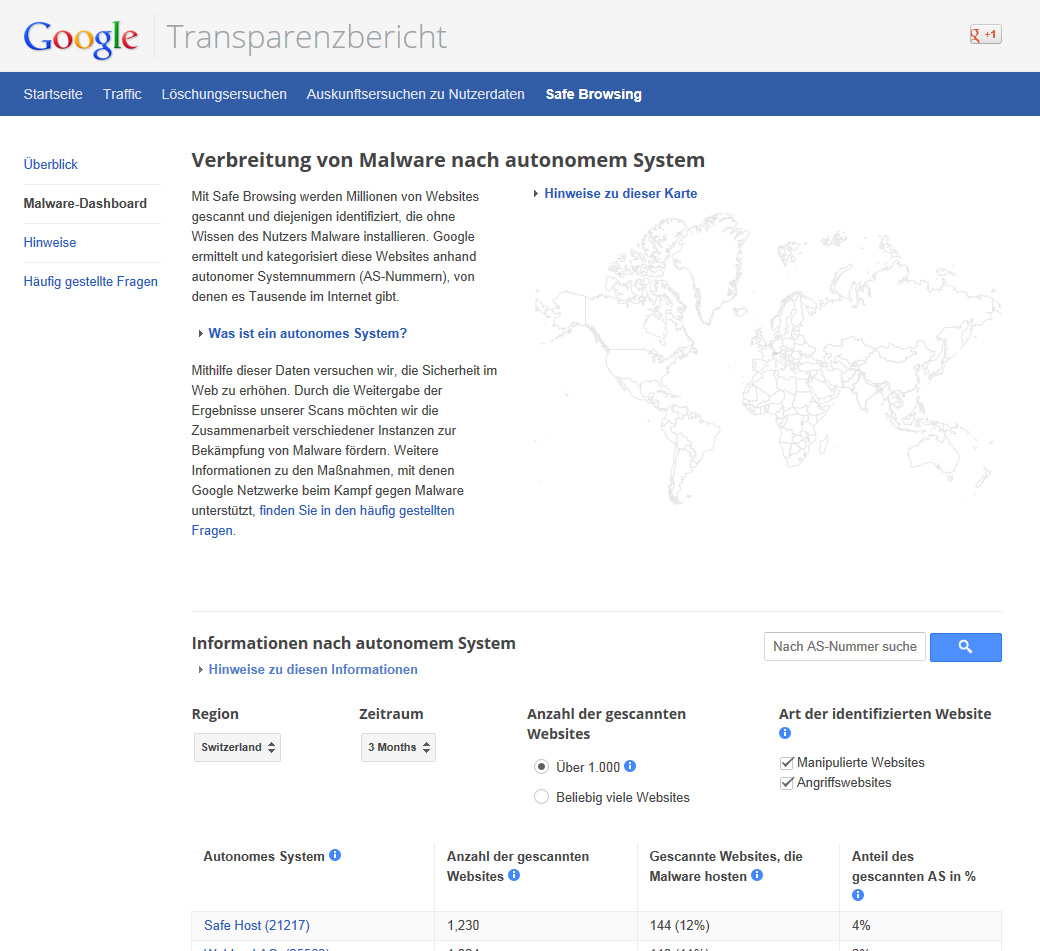
Task: Click 'Informationen nach autonomem System' heading
Action: [354, 643]
